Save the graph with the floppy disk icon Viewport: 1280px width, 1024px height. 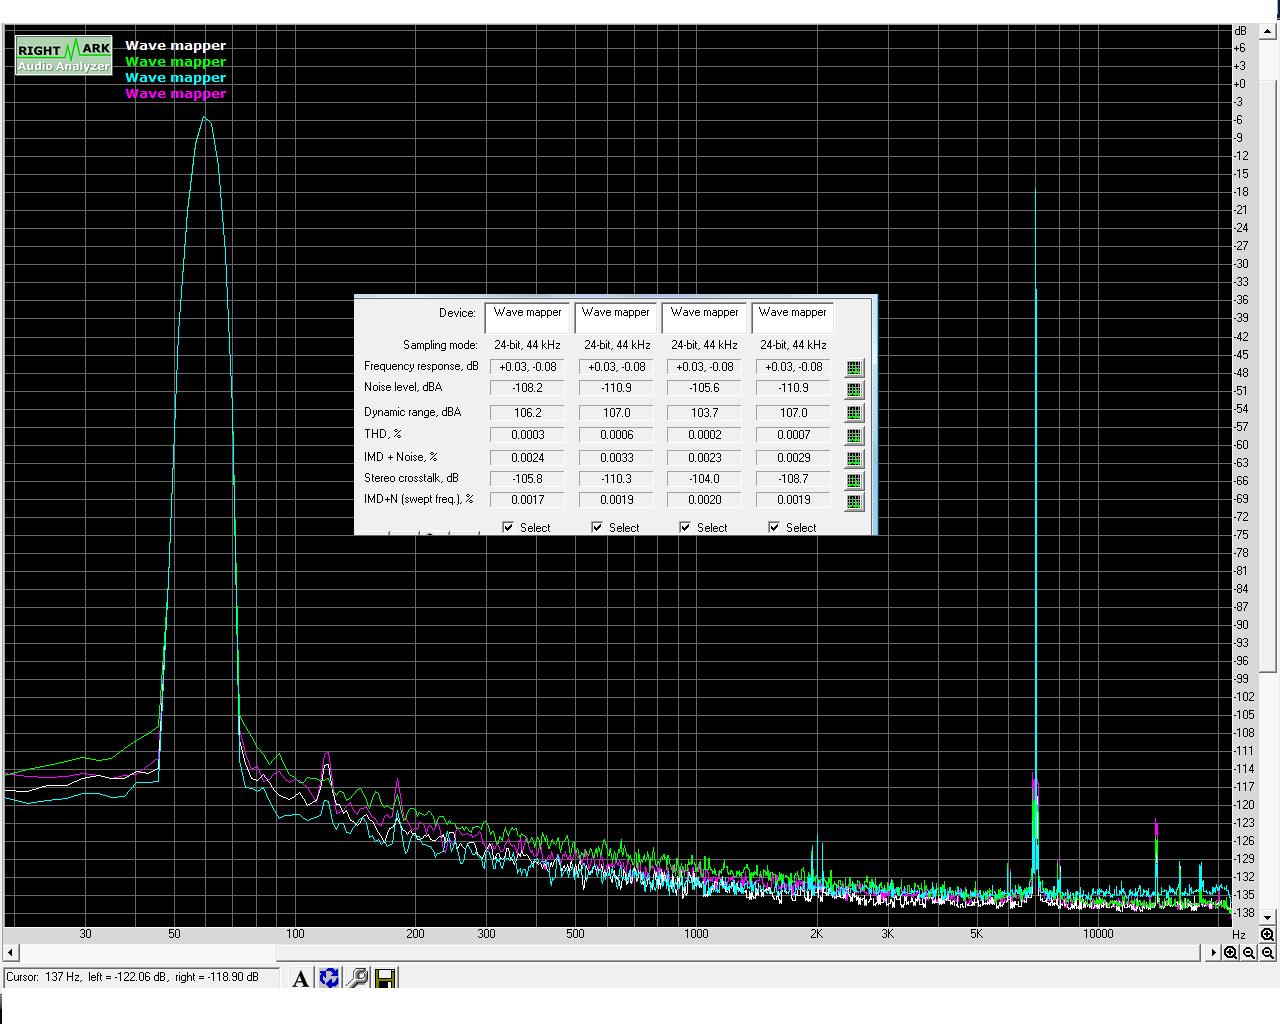coord(385,978)
